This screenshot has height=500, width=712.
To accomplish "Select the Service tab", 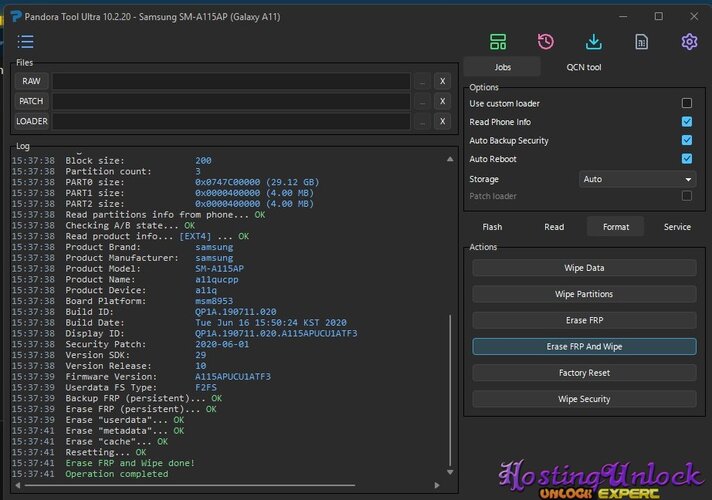I will [x=677, y=227].
